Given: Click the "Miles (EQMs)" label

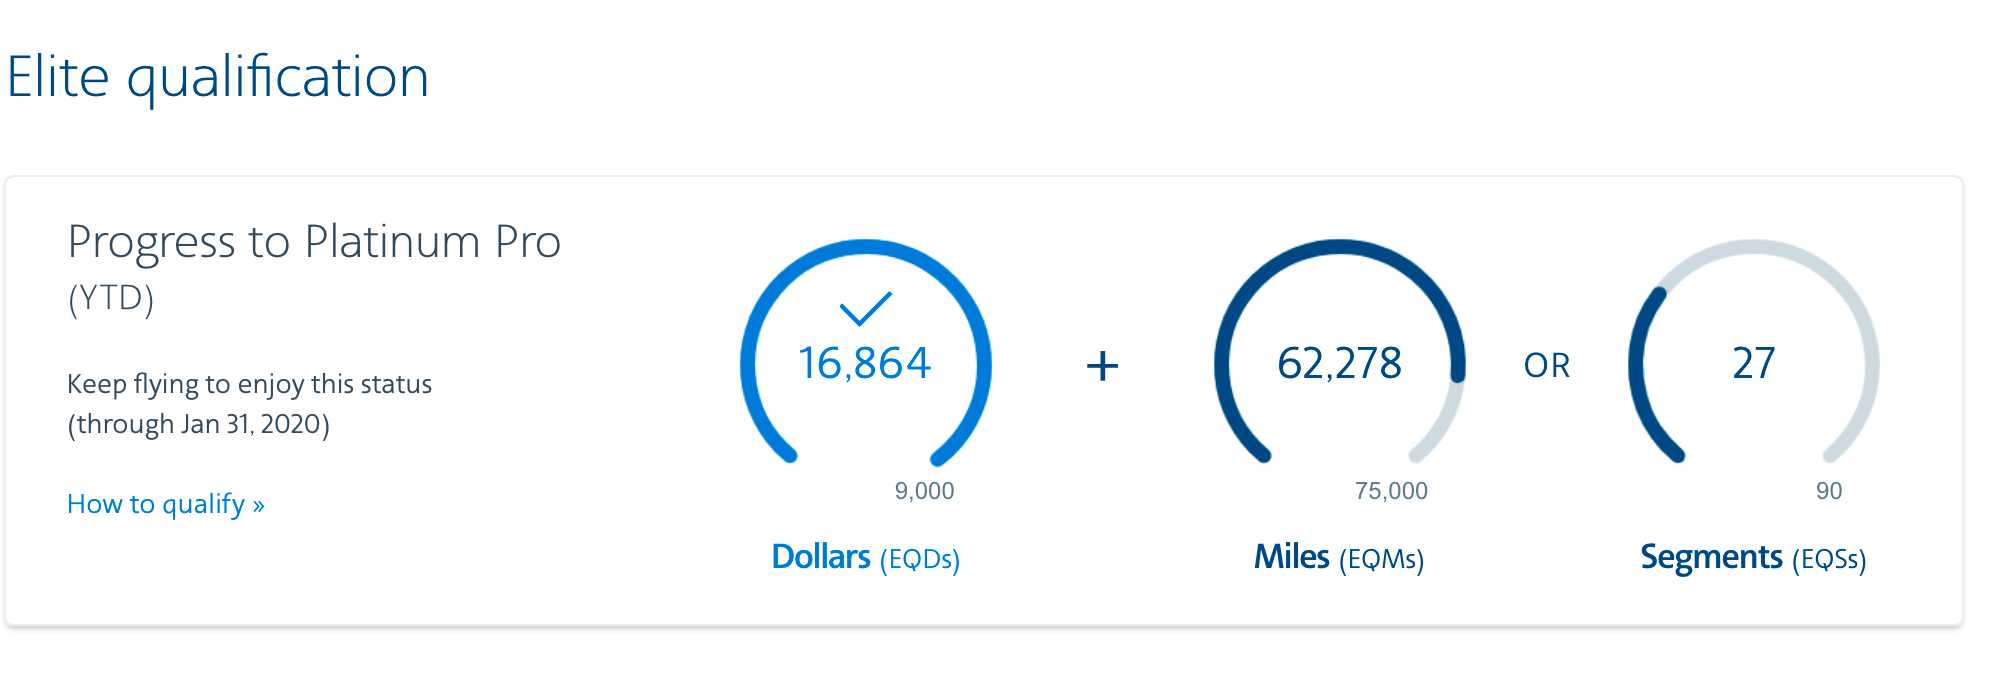Looking at the screenshot, I should (1339, 557).
